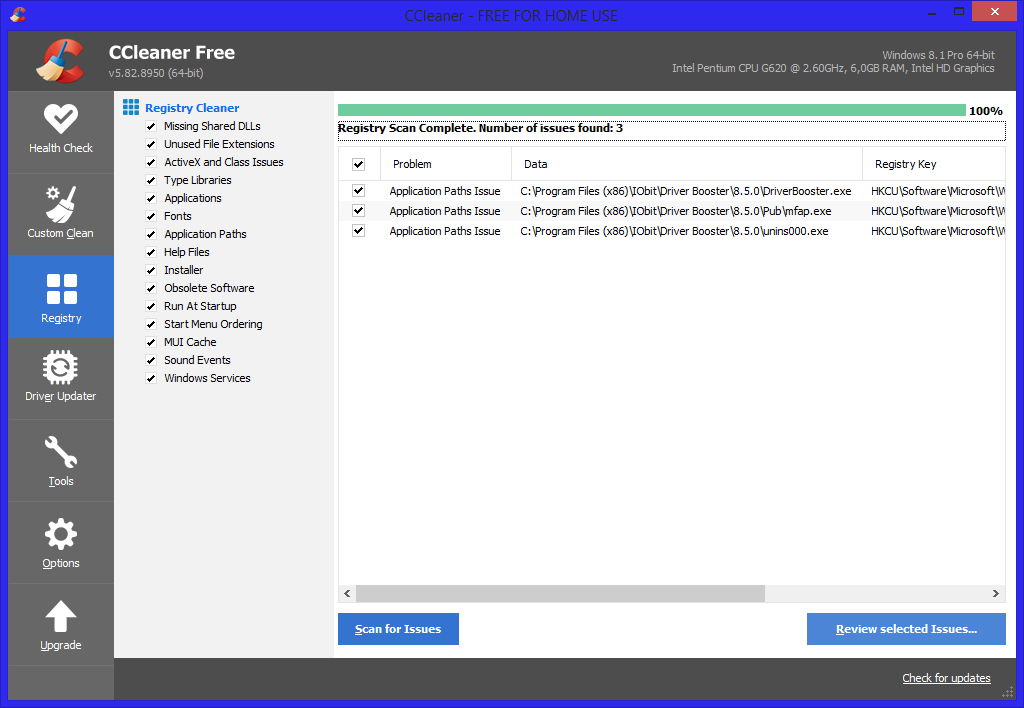Disable Application Paths scanning checkbox
The height and width of the screenshot is (708, 1024).
tap(151, 234)
